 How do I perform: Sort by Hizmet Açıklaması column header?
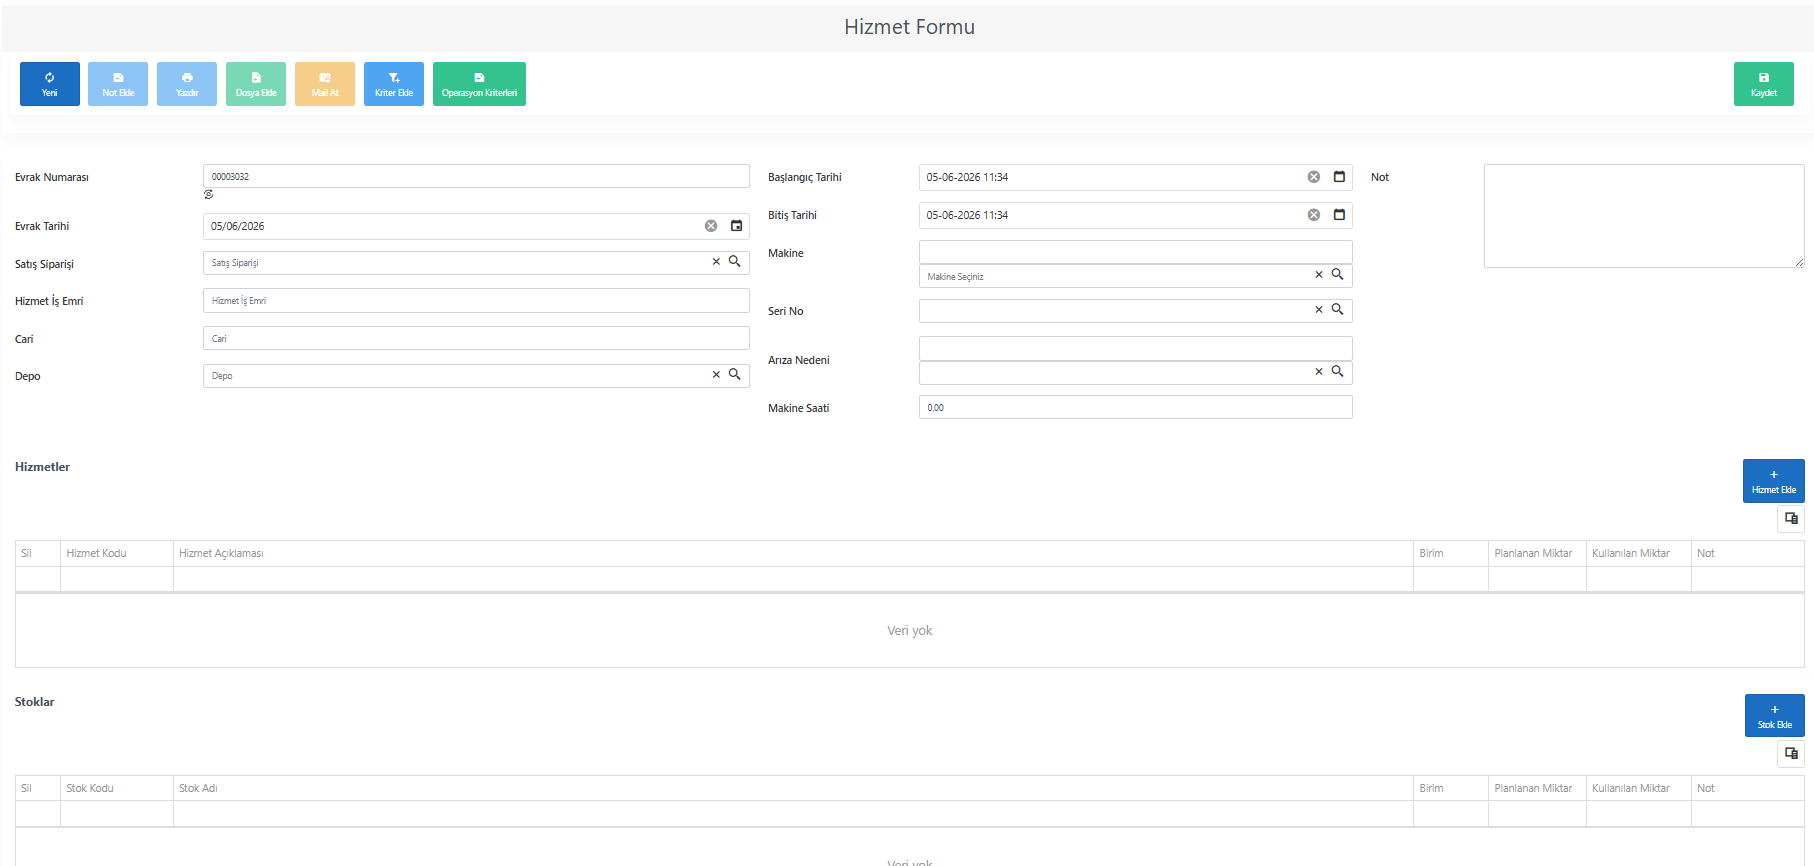click(793, 553)
